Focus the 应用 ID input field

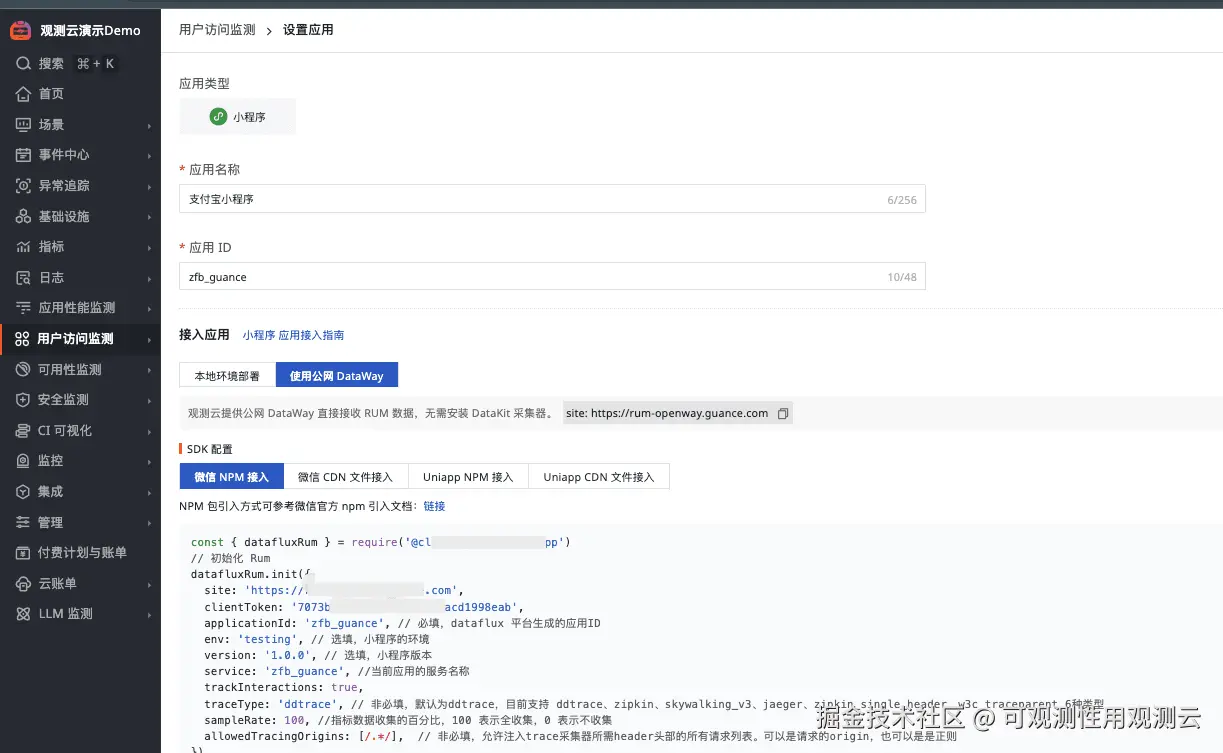(x=552, y=276)
